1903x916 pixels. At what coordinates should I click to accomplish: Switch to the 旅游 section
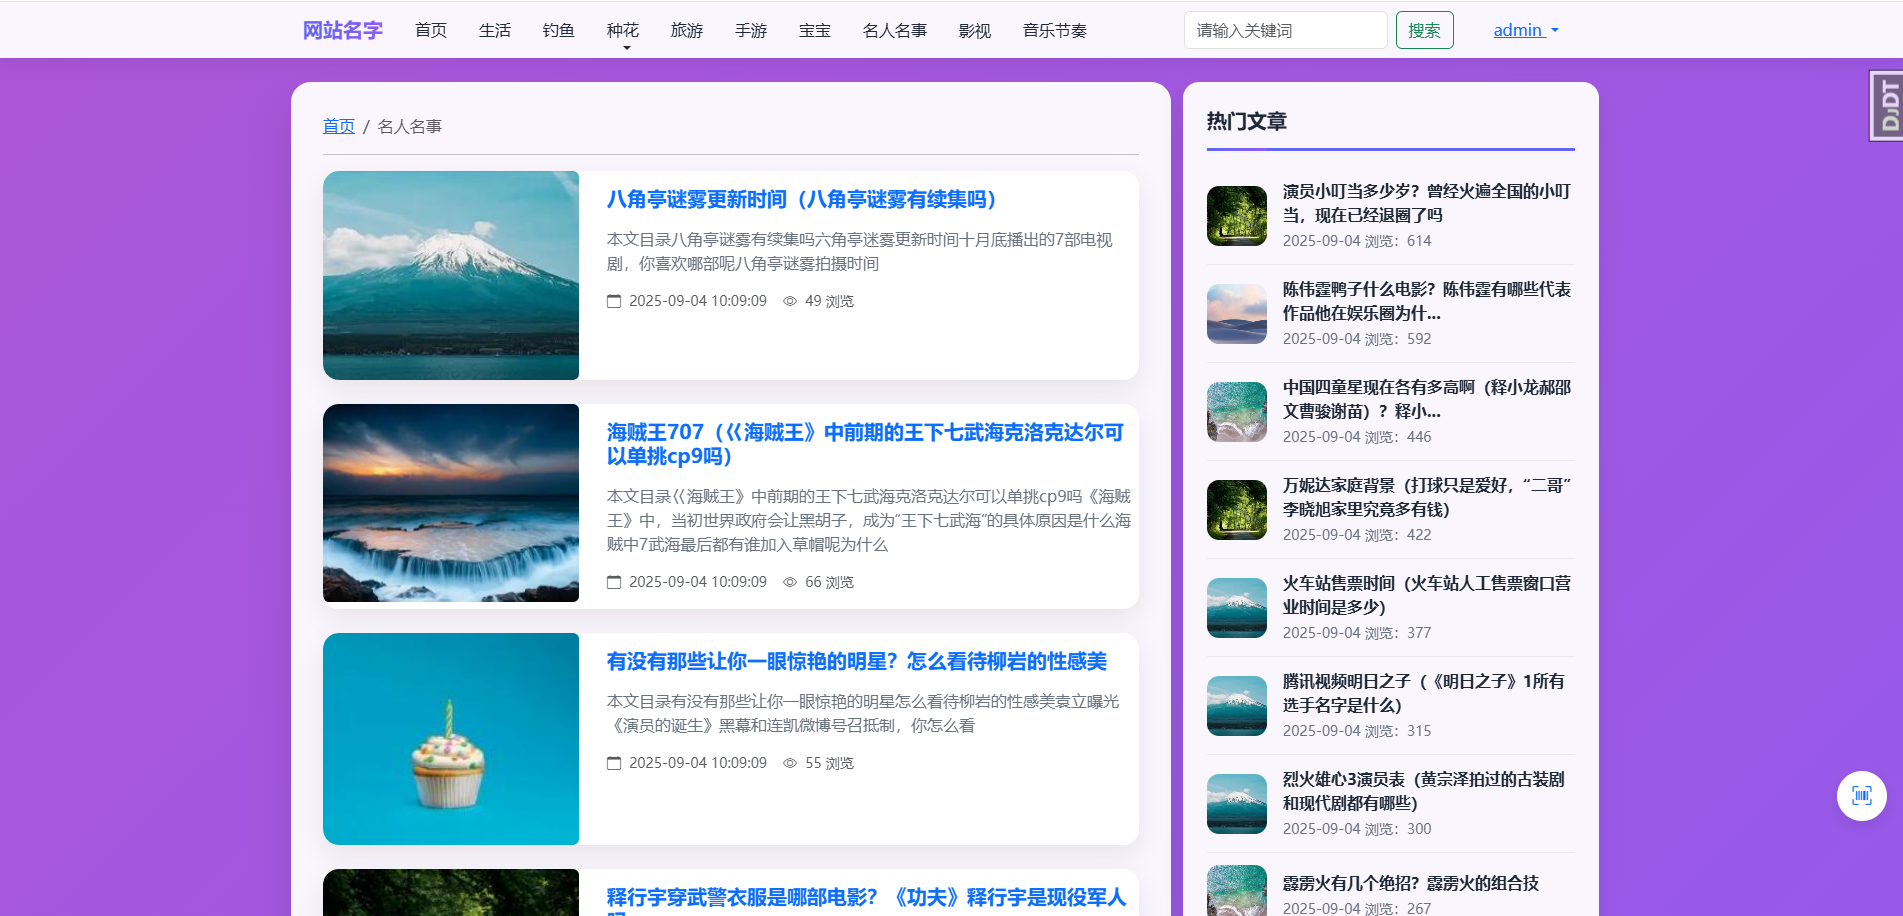(686, 30)
